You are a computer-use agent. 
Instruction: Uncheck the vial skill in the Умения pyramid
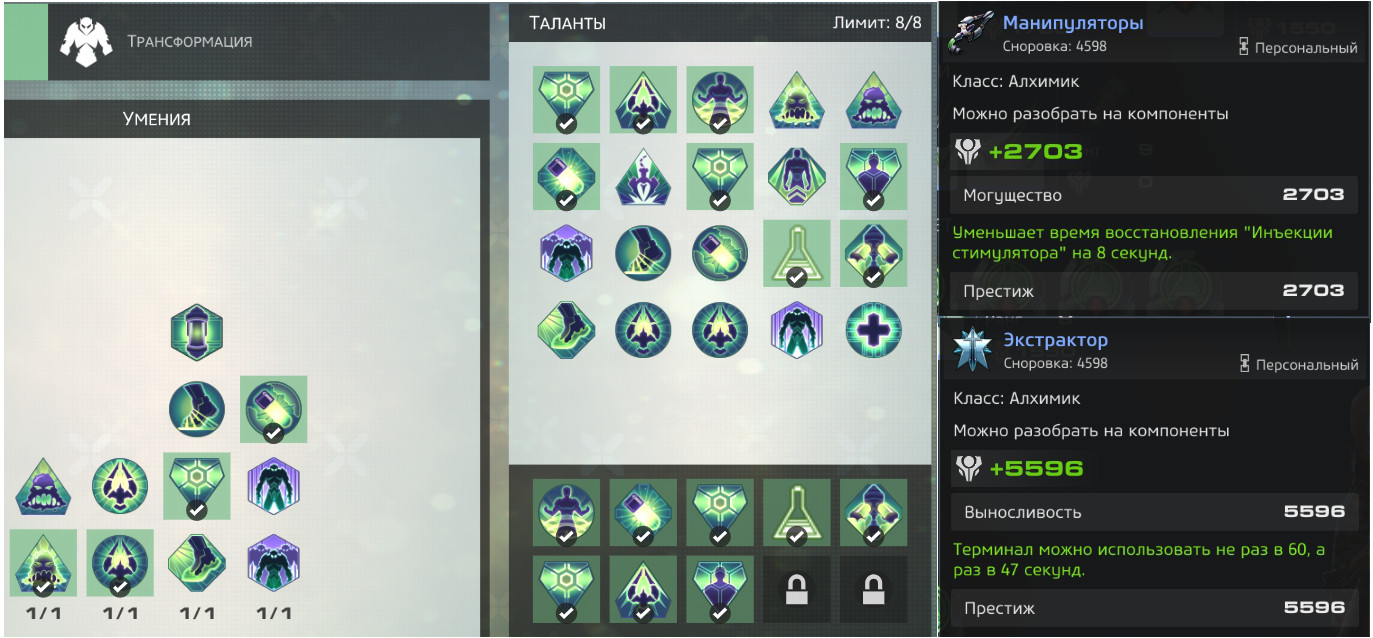(x=273, y=409)
